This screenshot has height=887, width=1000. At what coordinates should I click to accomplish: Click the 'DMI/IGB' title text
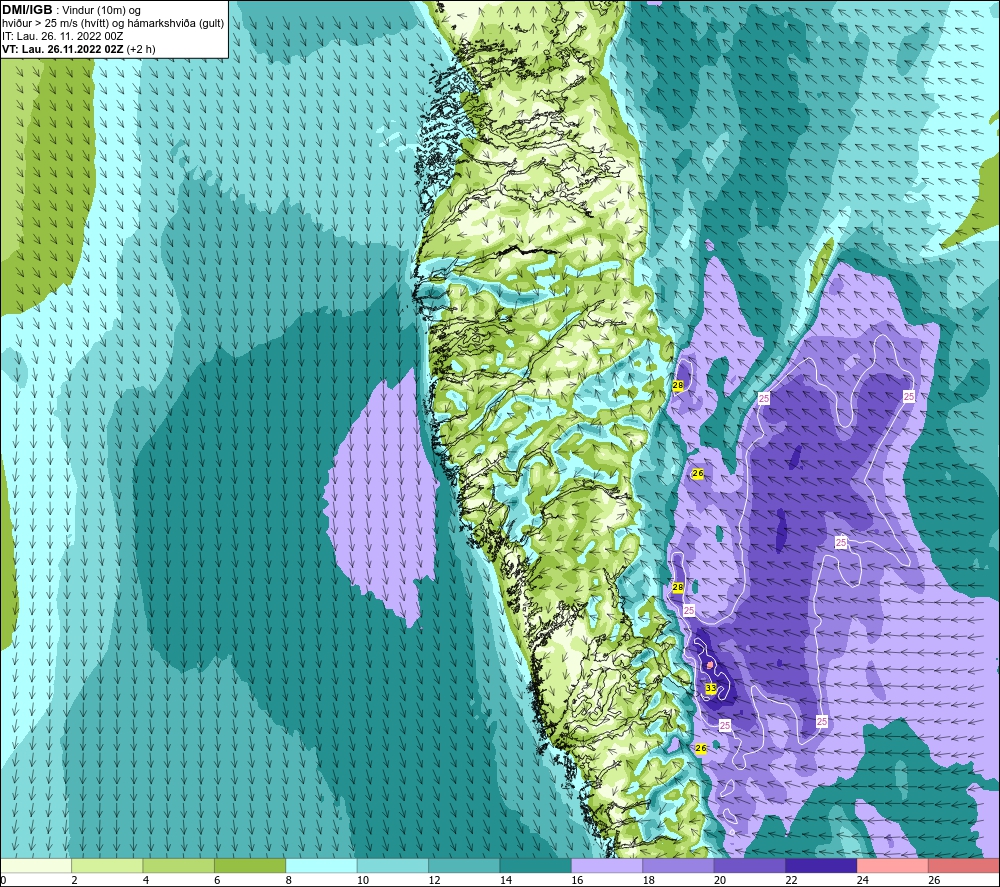(x=27, y=10)
